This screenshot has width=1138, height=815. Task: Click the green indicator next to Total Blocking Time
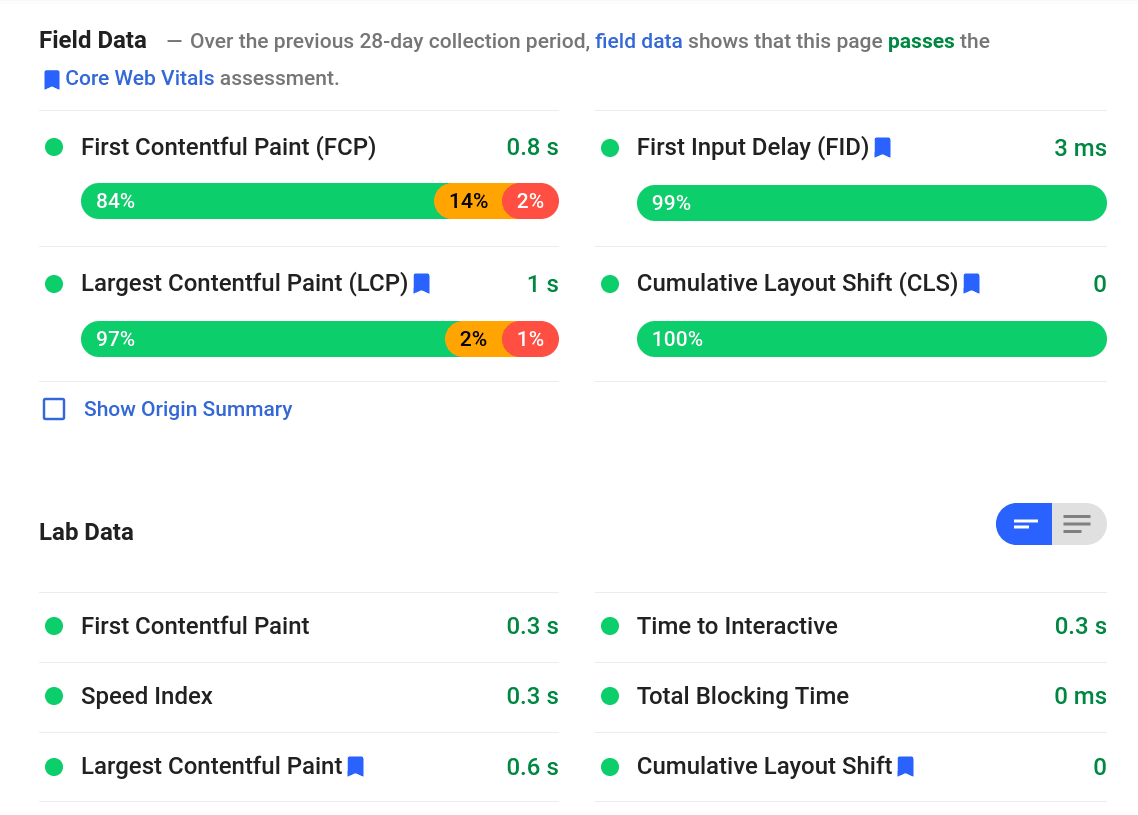point(610,696)
